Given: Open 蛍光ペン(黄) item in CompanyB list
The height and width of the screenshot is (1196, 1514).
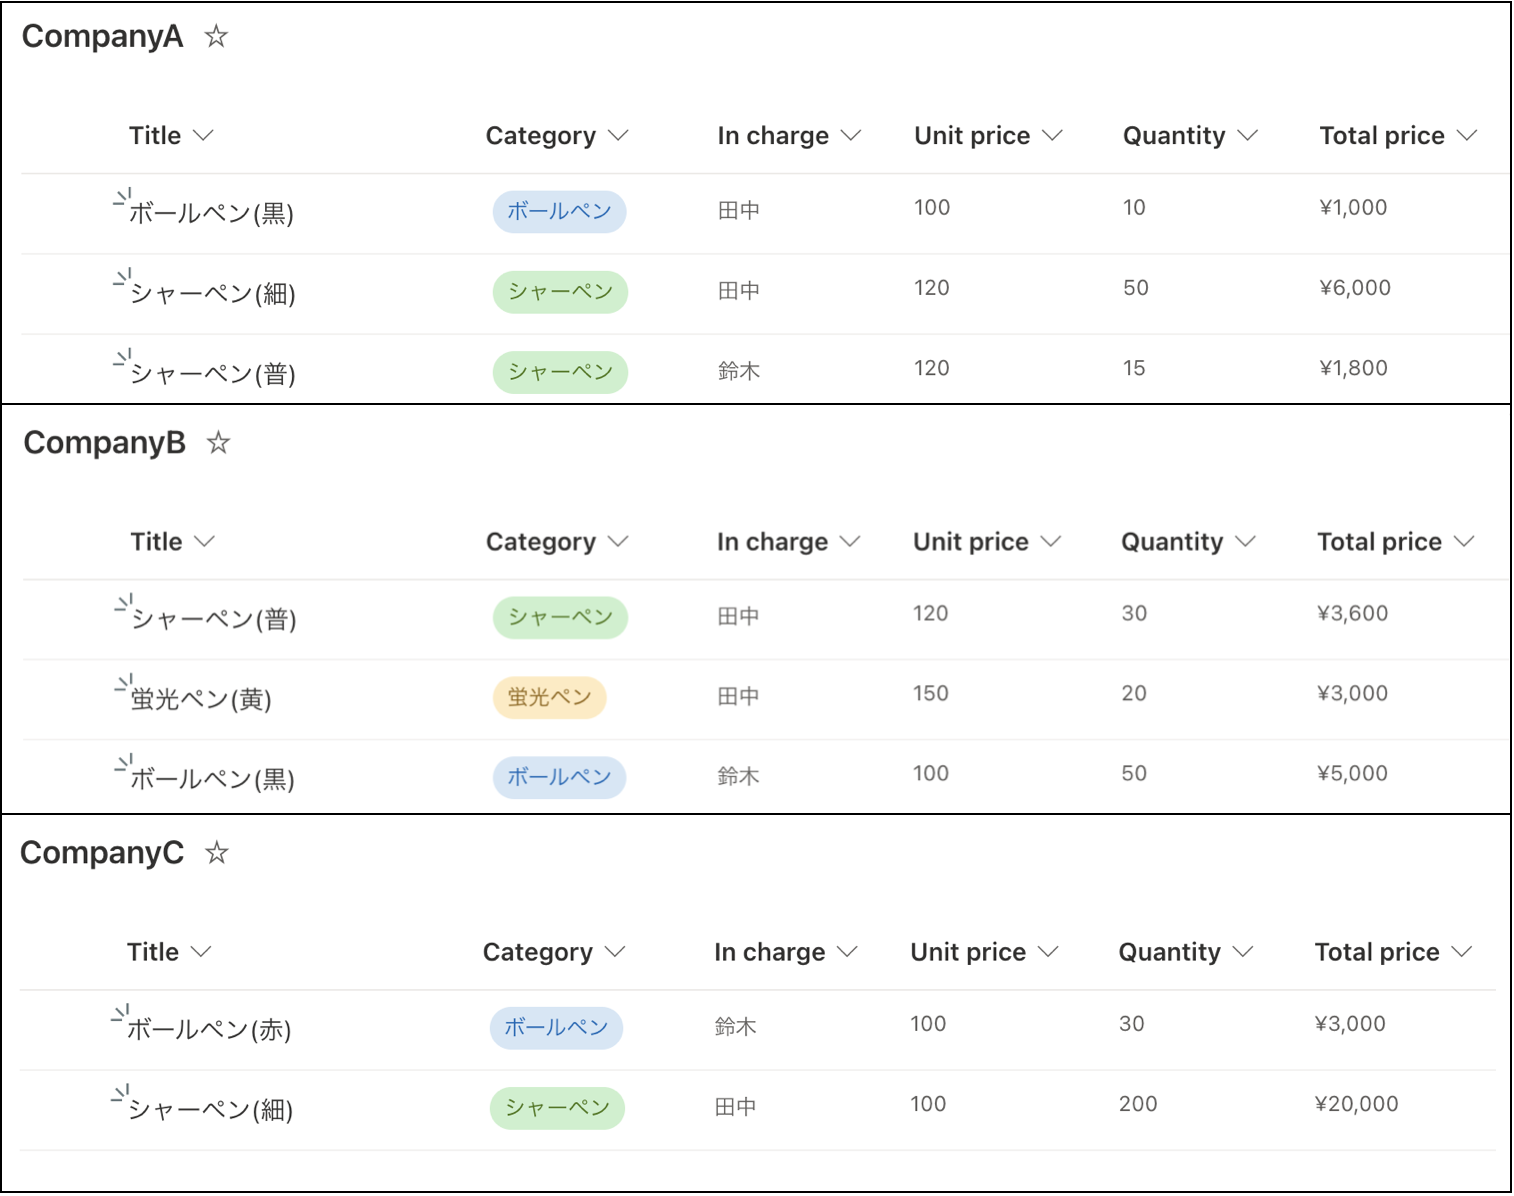Looking at the screenshot, I should tap(201, 699).
